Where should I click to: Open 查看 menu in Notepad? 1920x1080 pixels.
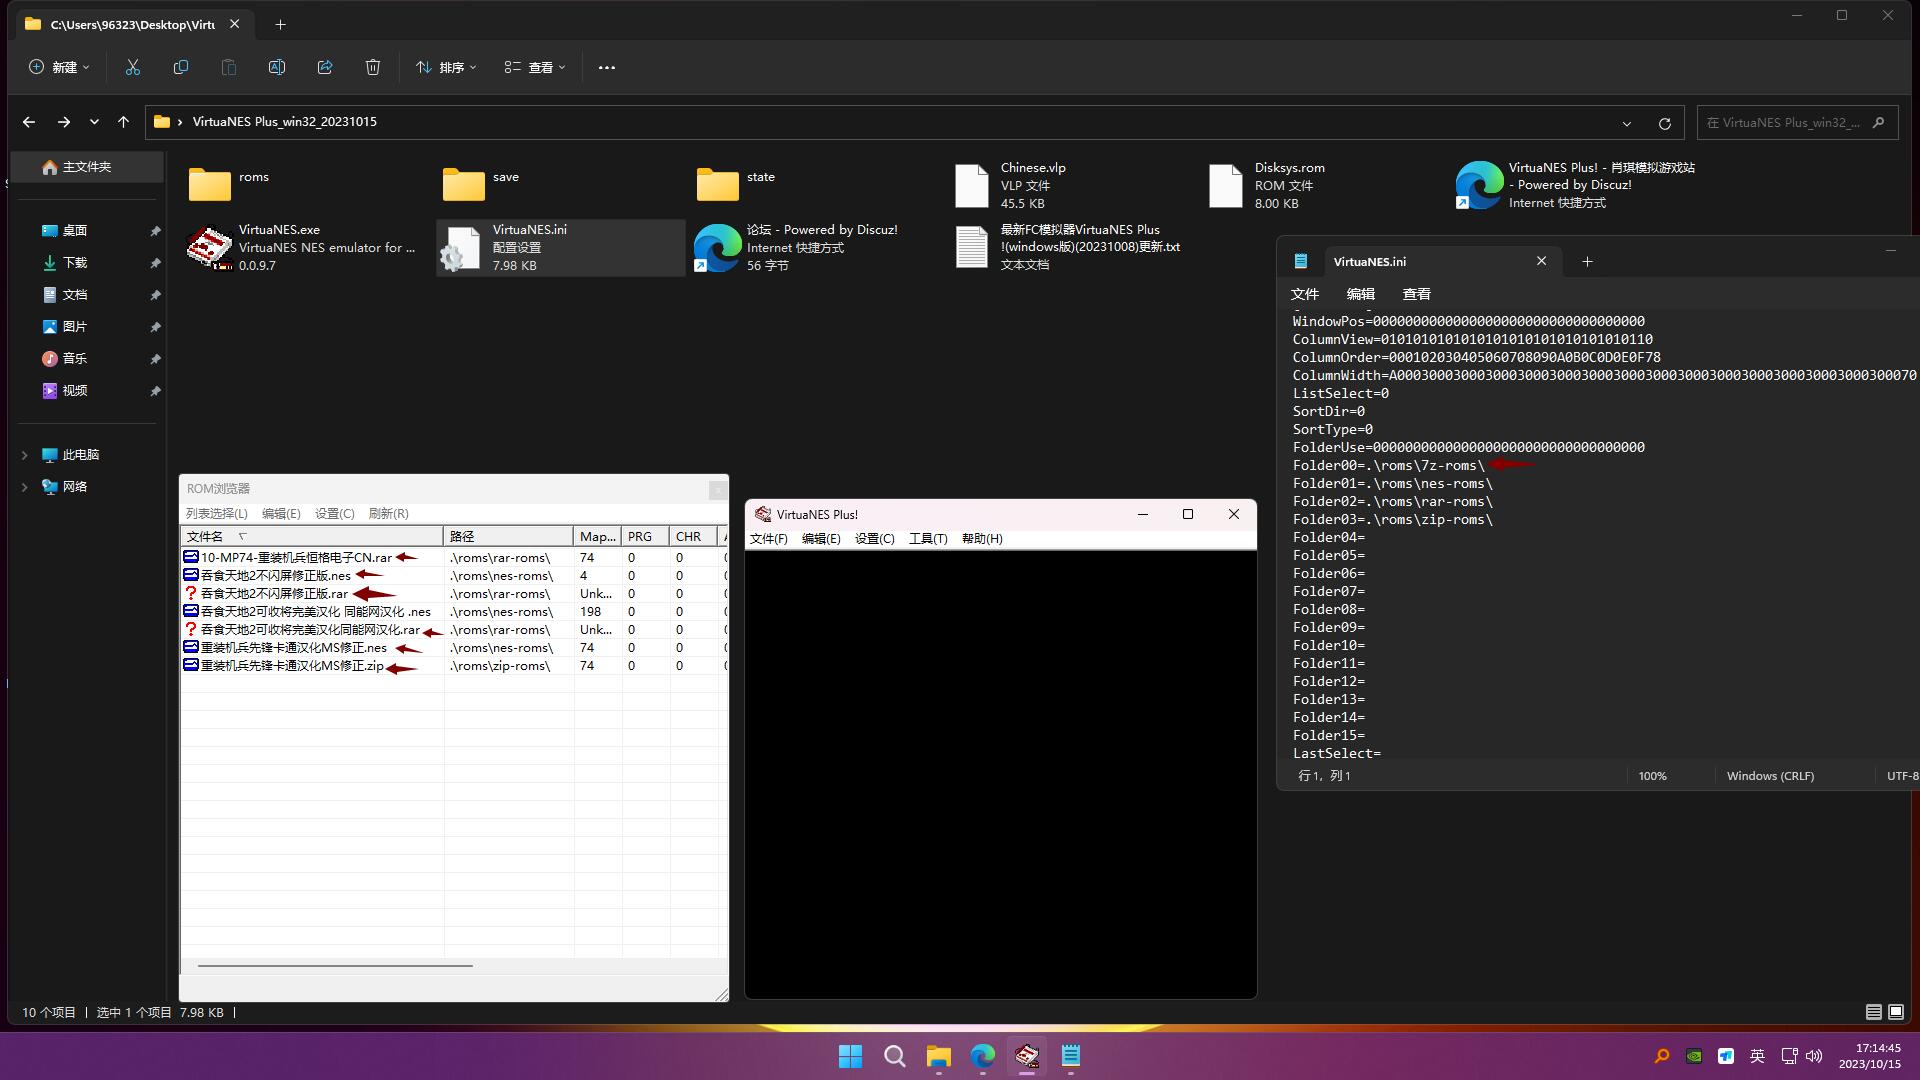1417,294
